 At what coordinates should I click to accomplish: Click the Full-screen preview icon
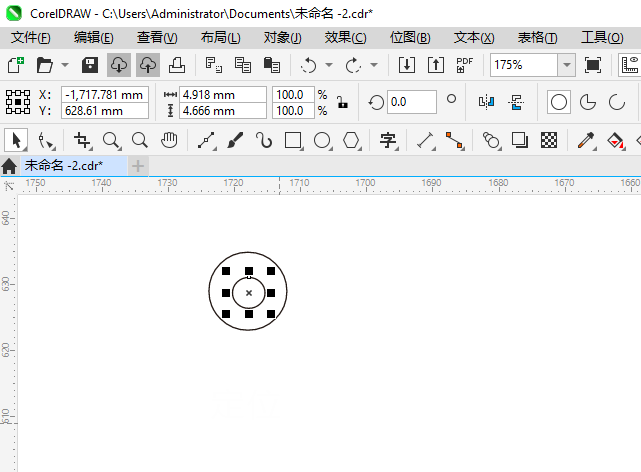593,65
